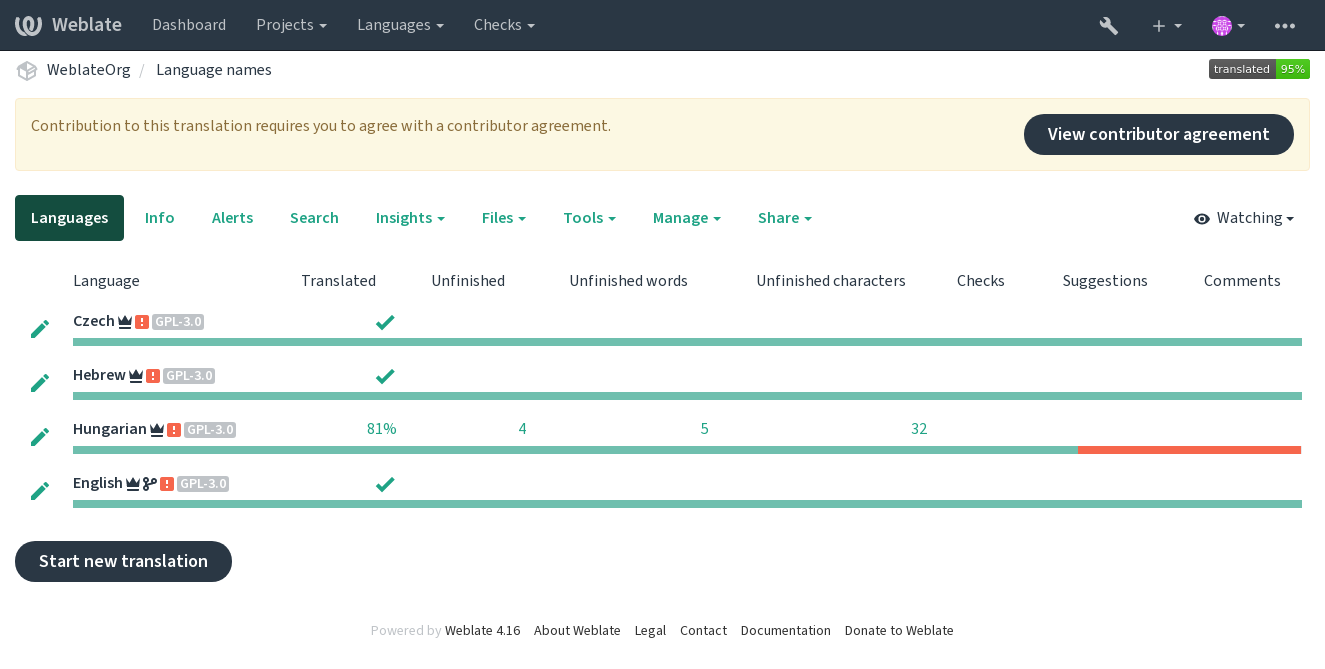Click the Hebrew translated checkmark

[x=385, y=376]
